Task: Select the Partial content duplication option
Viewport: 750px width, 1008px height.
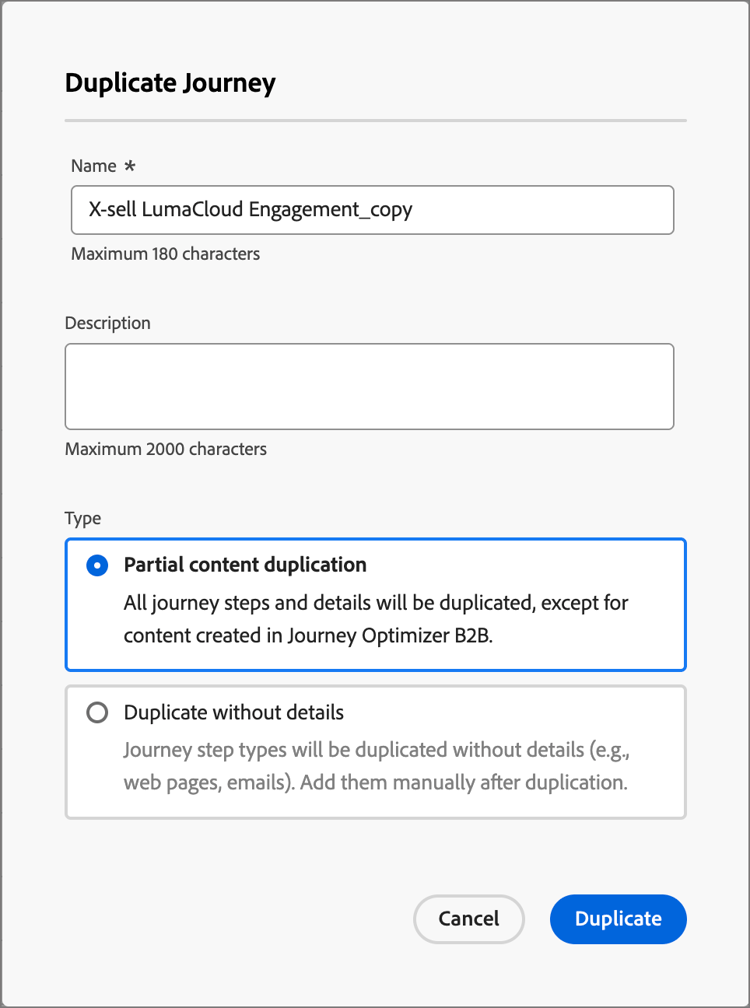Action: 96,565
